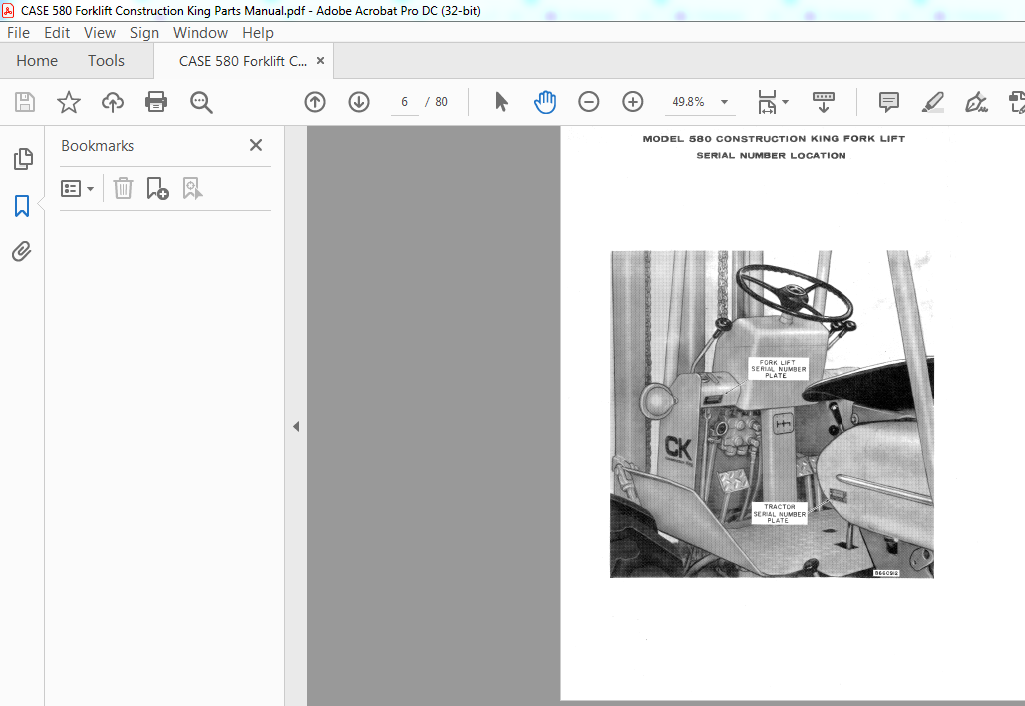
Task: Collapse the navigation pane arrow
Action: tap(296, 426)
